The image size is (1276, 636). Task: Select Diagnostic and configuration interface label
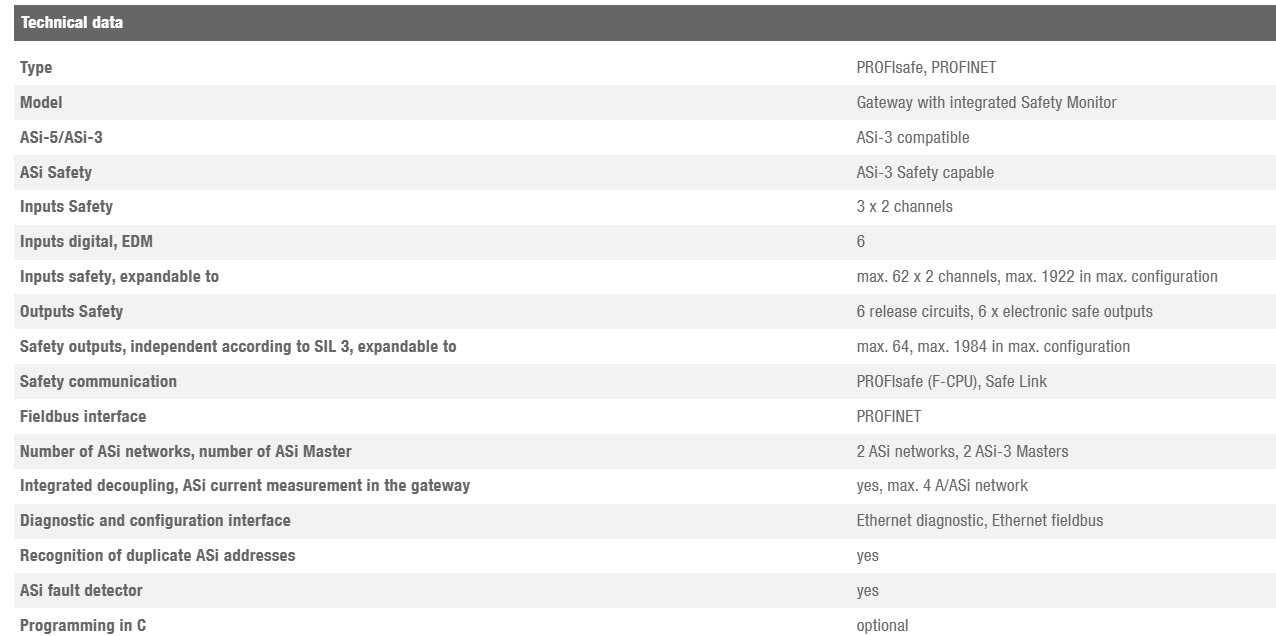pos(155,521)
